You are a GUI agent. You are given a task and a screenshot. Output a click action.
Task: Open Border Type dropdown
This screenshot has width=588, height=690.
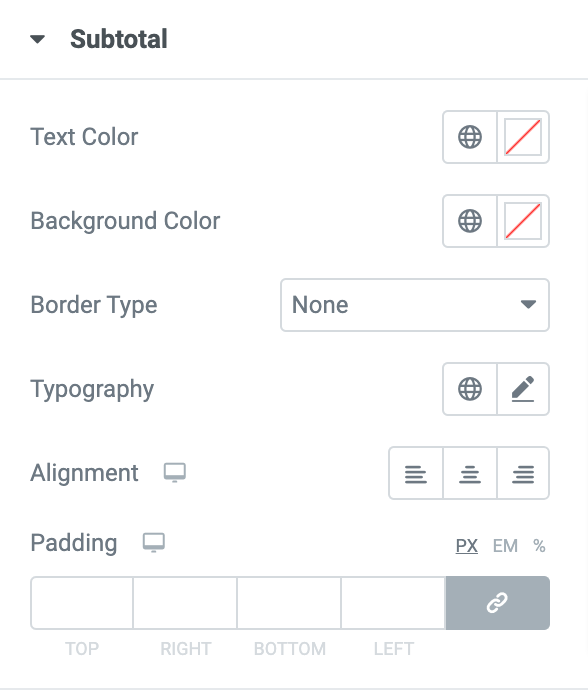click(415, 305)
